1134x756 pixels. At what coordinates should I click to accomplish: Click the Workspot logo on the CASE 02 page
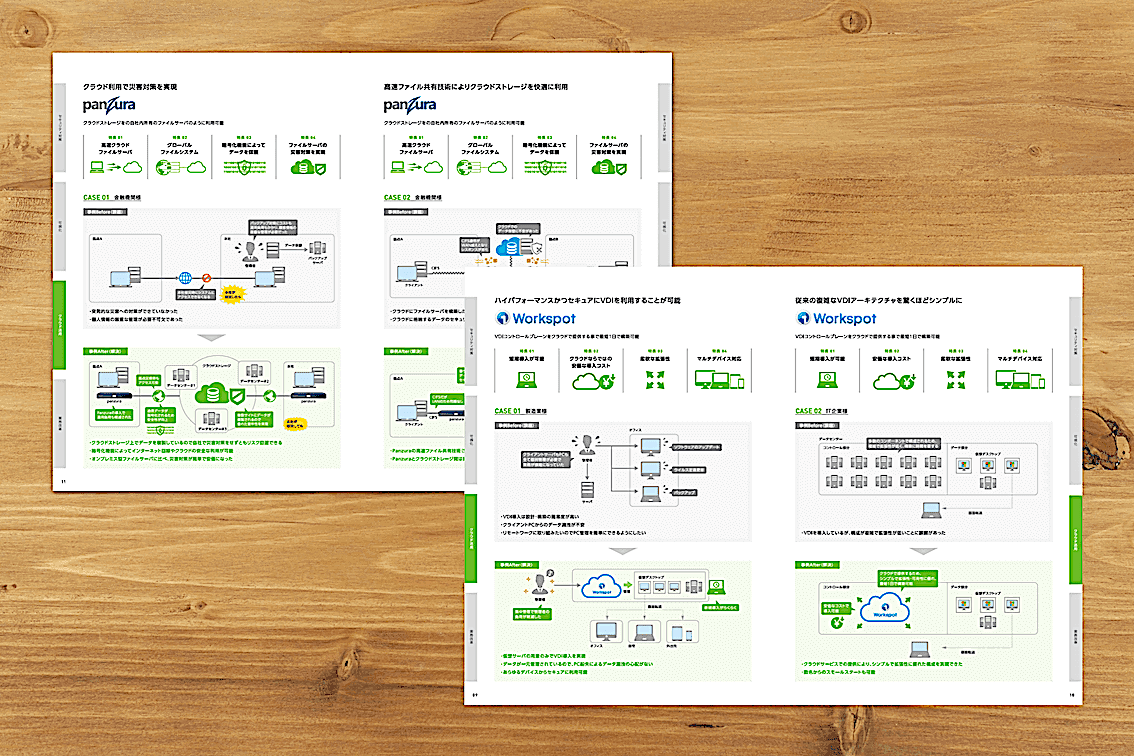[x=837, y=318]
